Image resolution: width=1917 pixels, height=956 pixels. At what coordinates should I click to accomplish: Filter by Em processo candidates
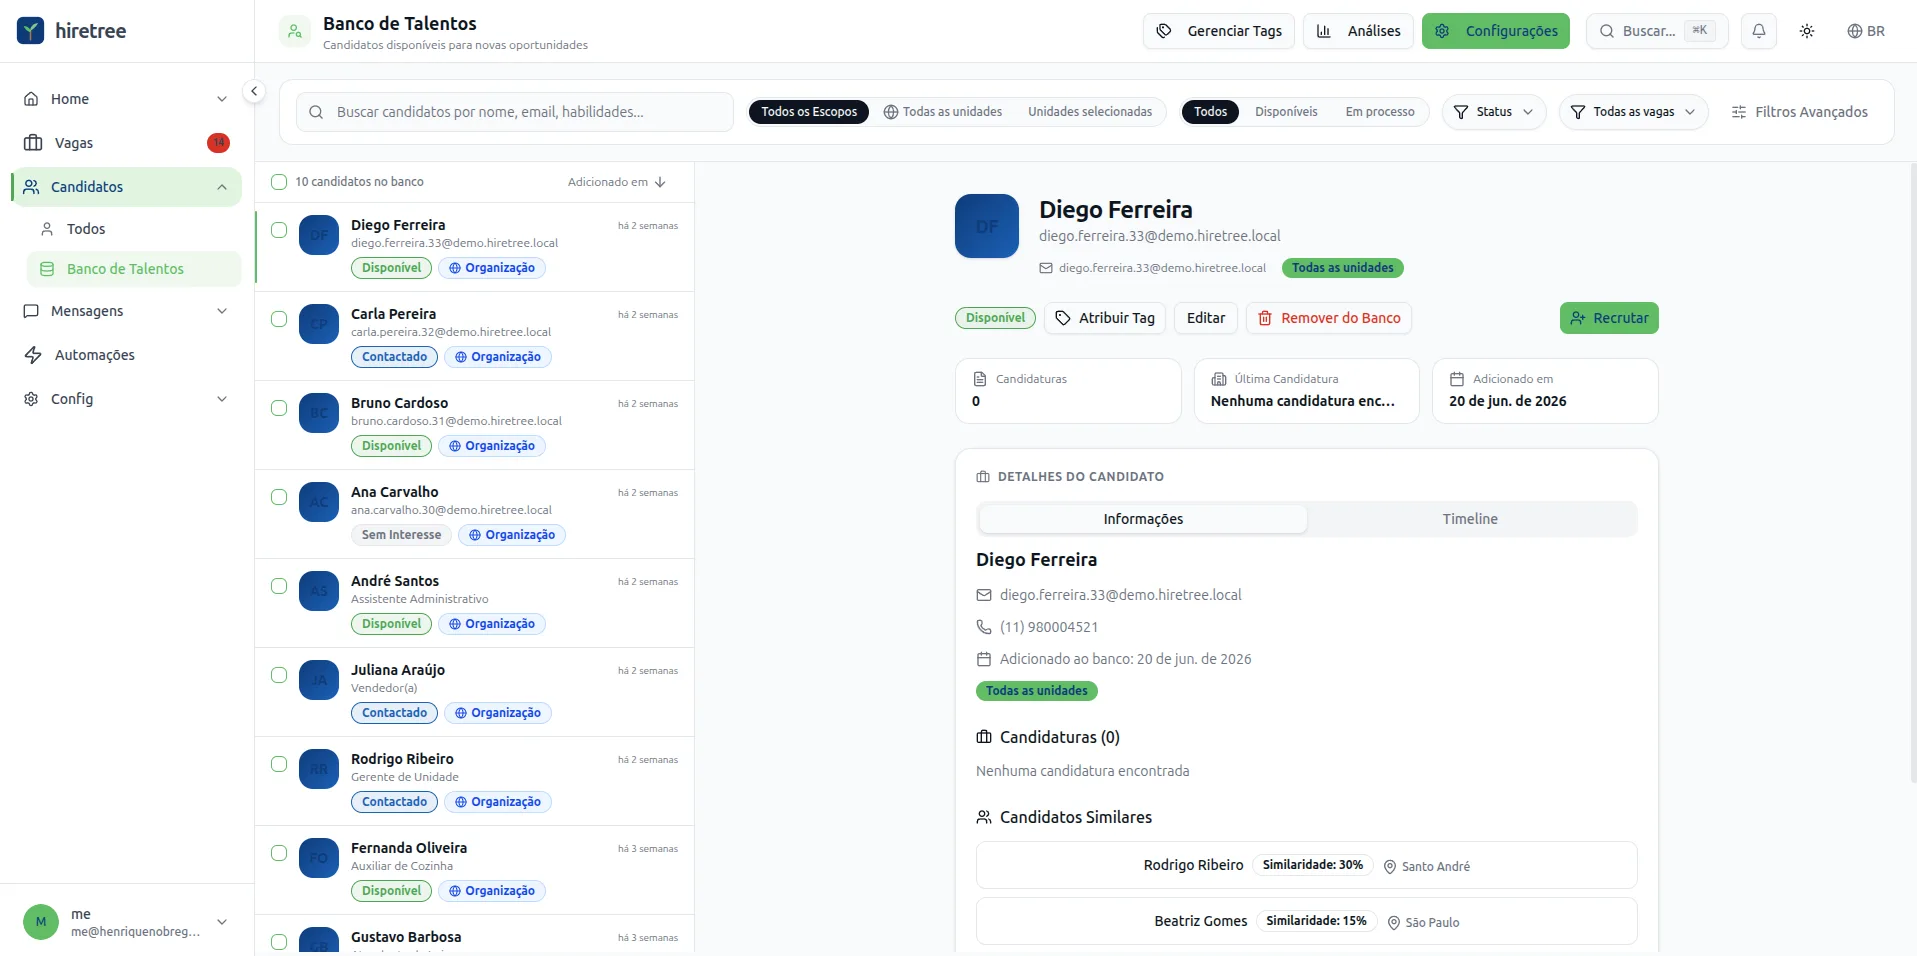(1380, 112)
